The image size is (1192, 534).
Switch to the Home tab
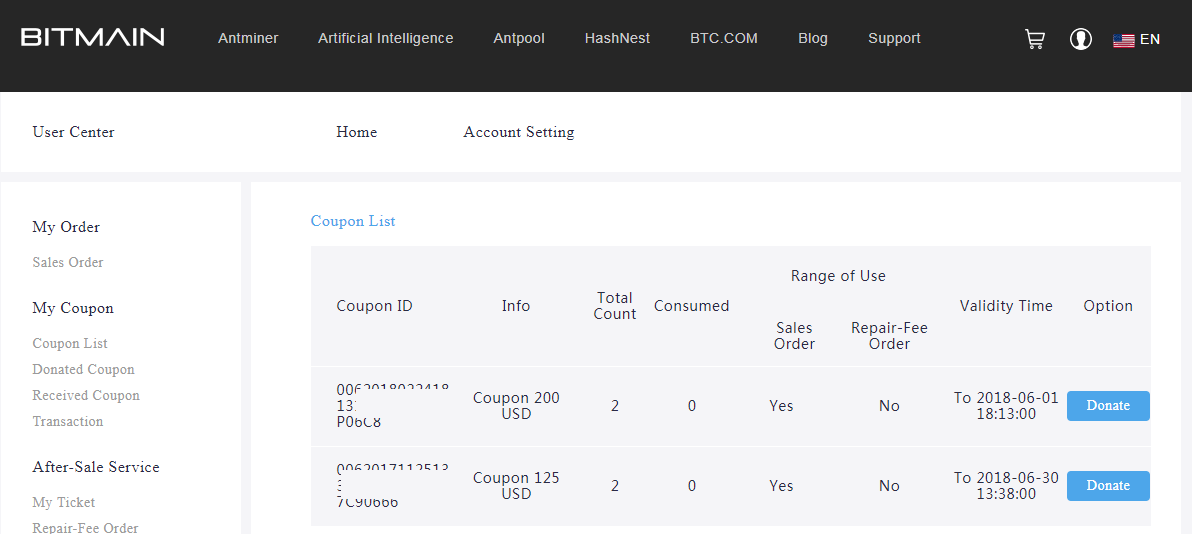[357, 132]
